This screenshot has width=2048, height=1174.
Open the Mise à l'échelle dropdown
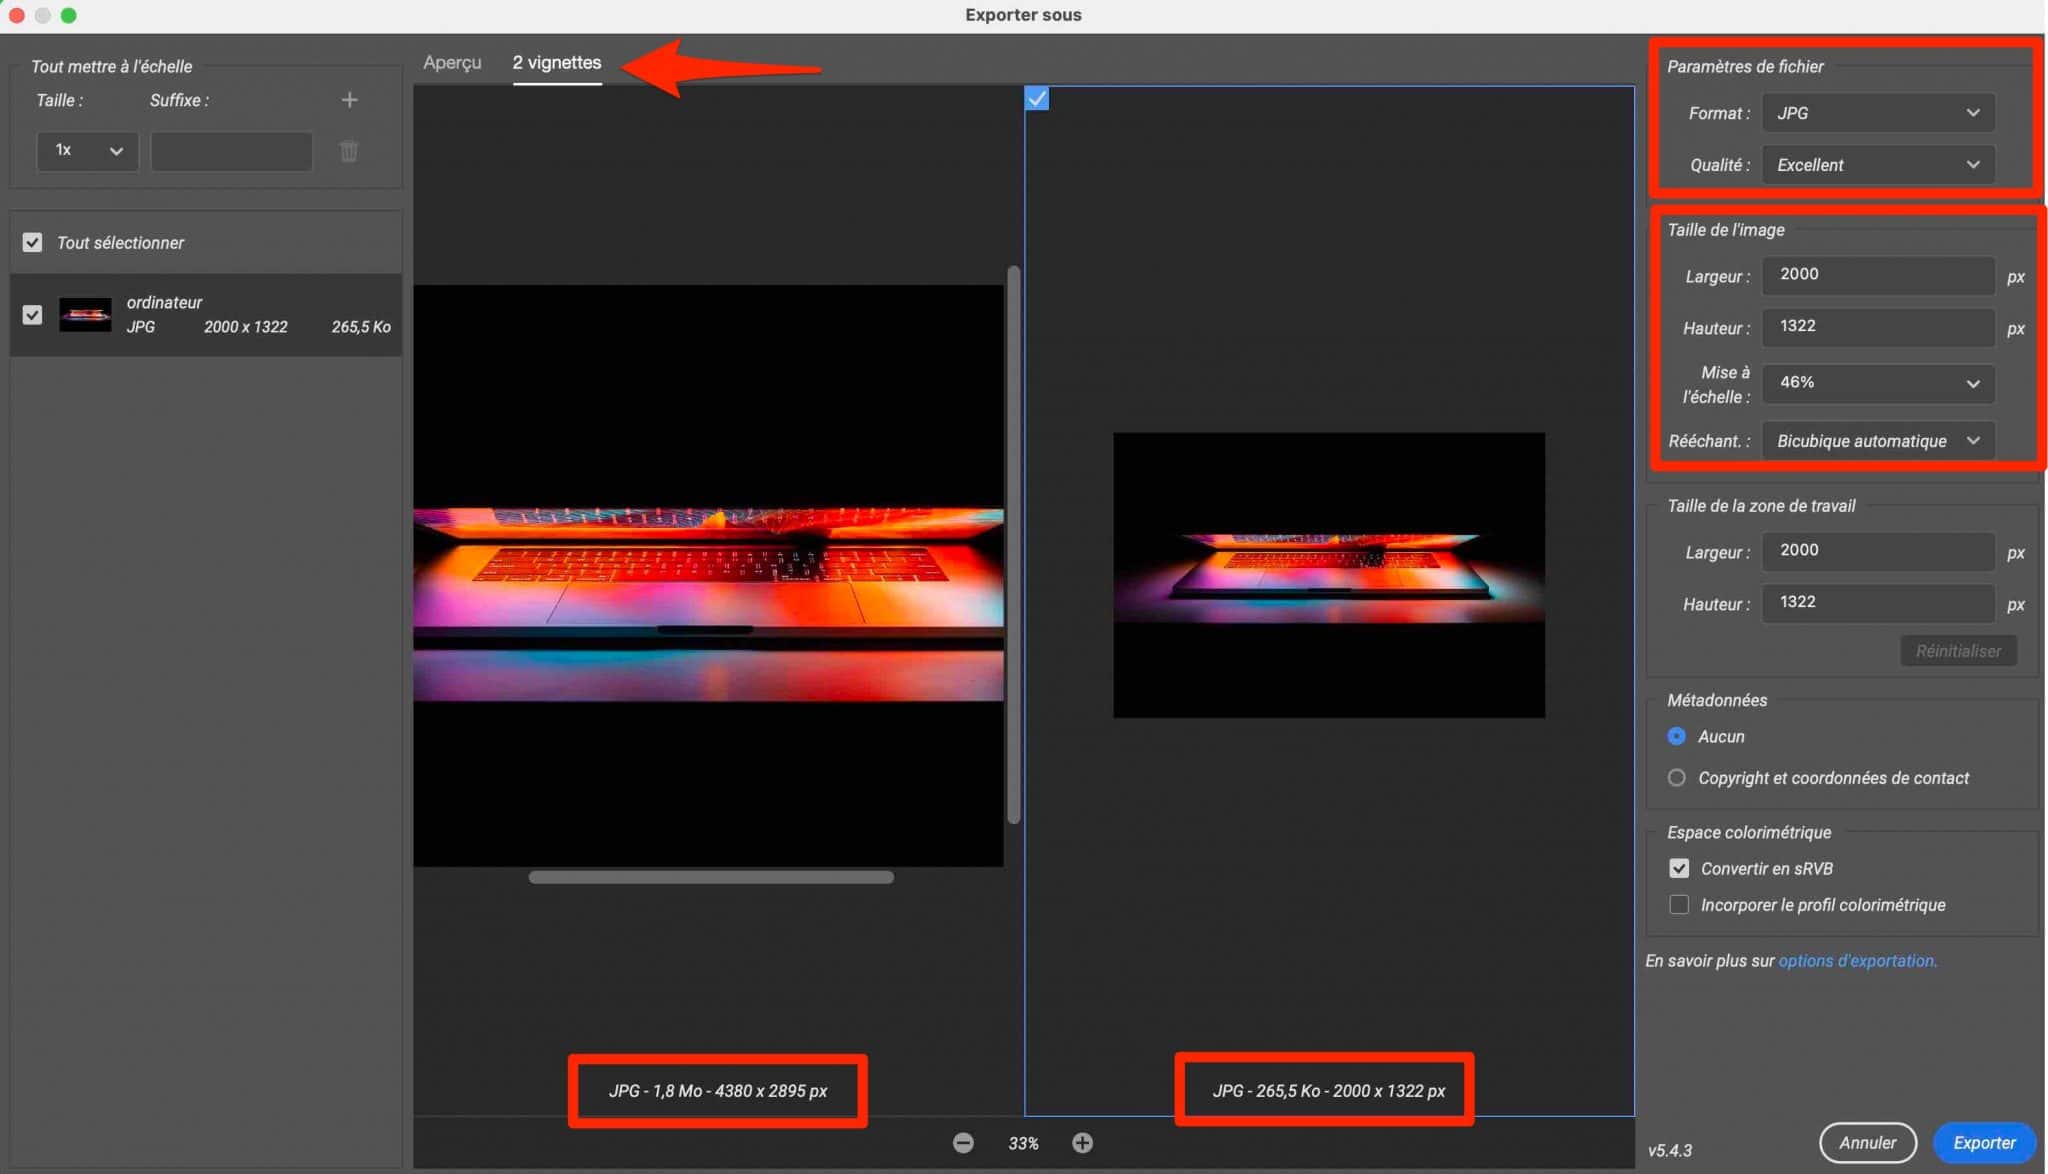click(x=1876, y=383)
